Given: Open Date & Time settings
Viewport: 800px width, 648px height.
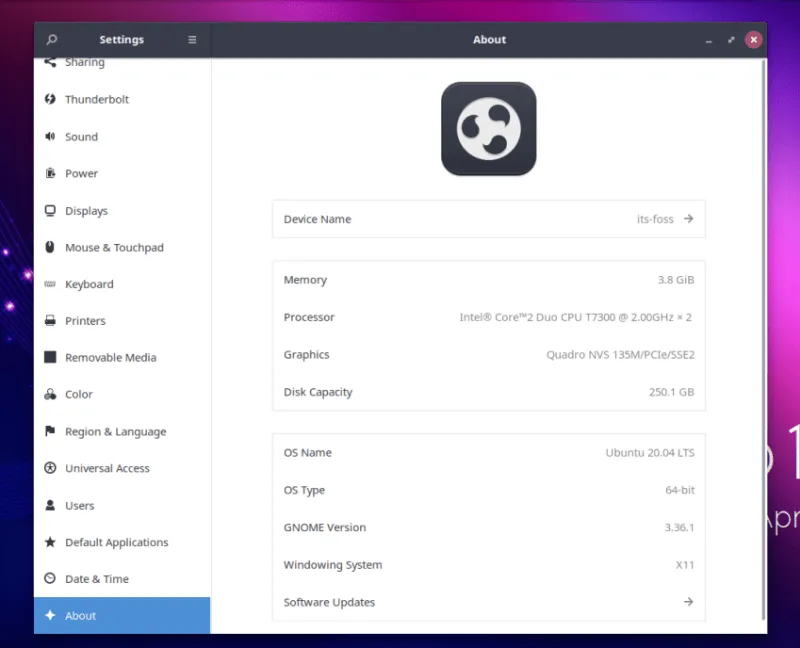Looking at the screenshot, I should 122,579.
